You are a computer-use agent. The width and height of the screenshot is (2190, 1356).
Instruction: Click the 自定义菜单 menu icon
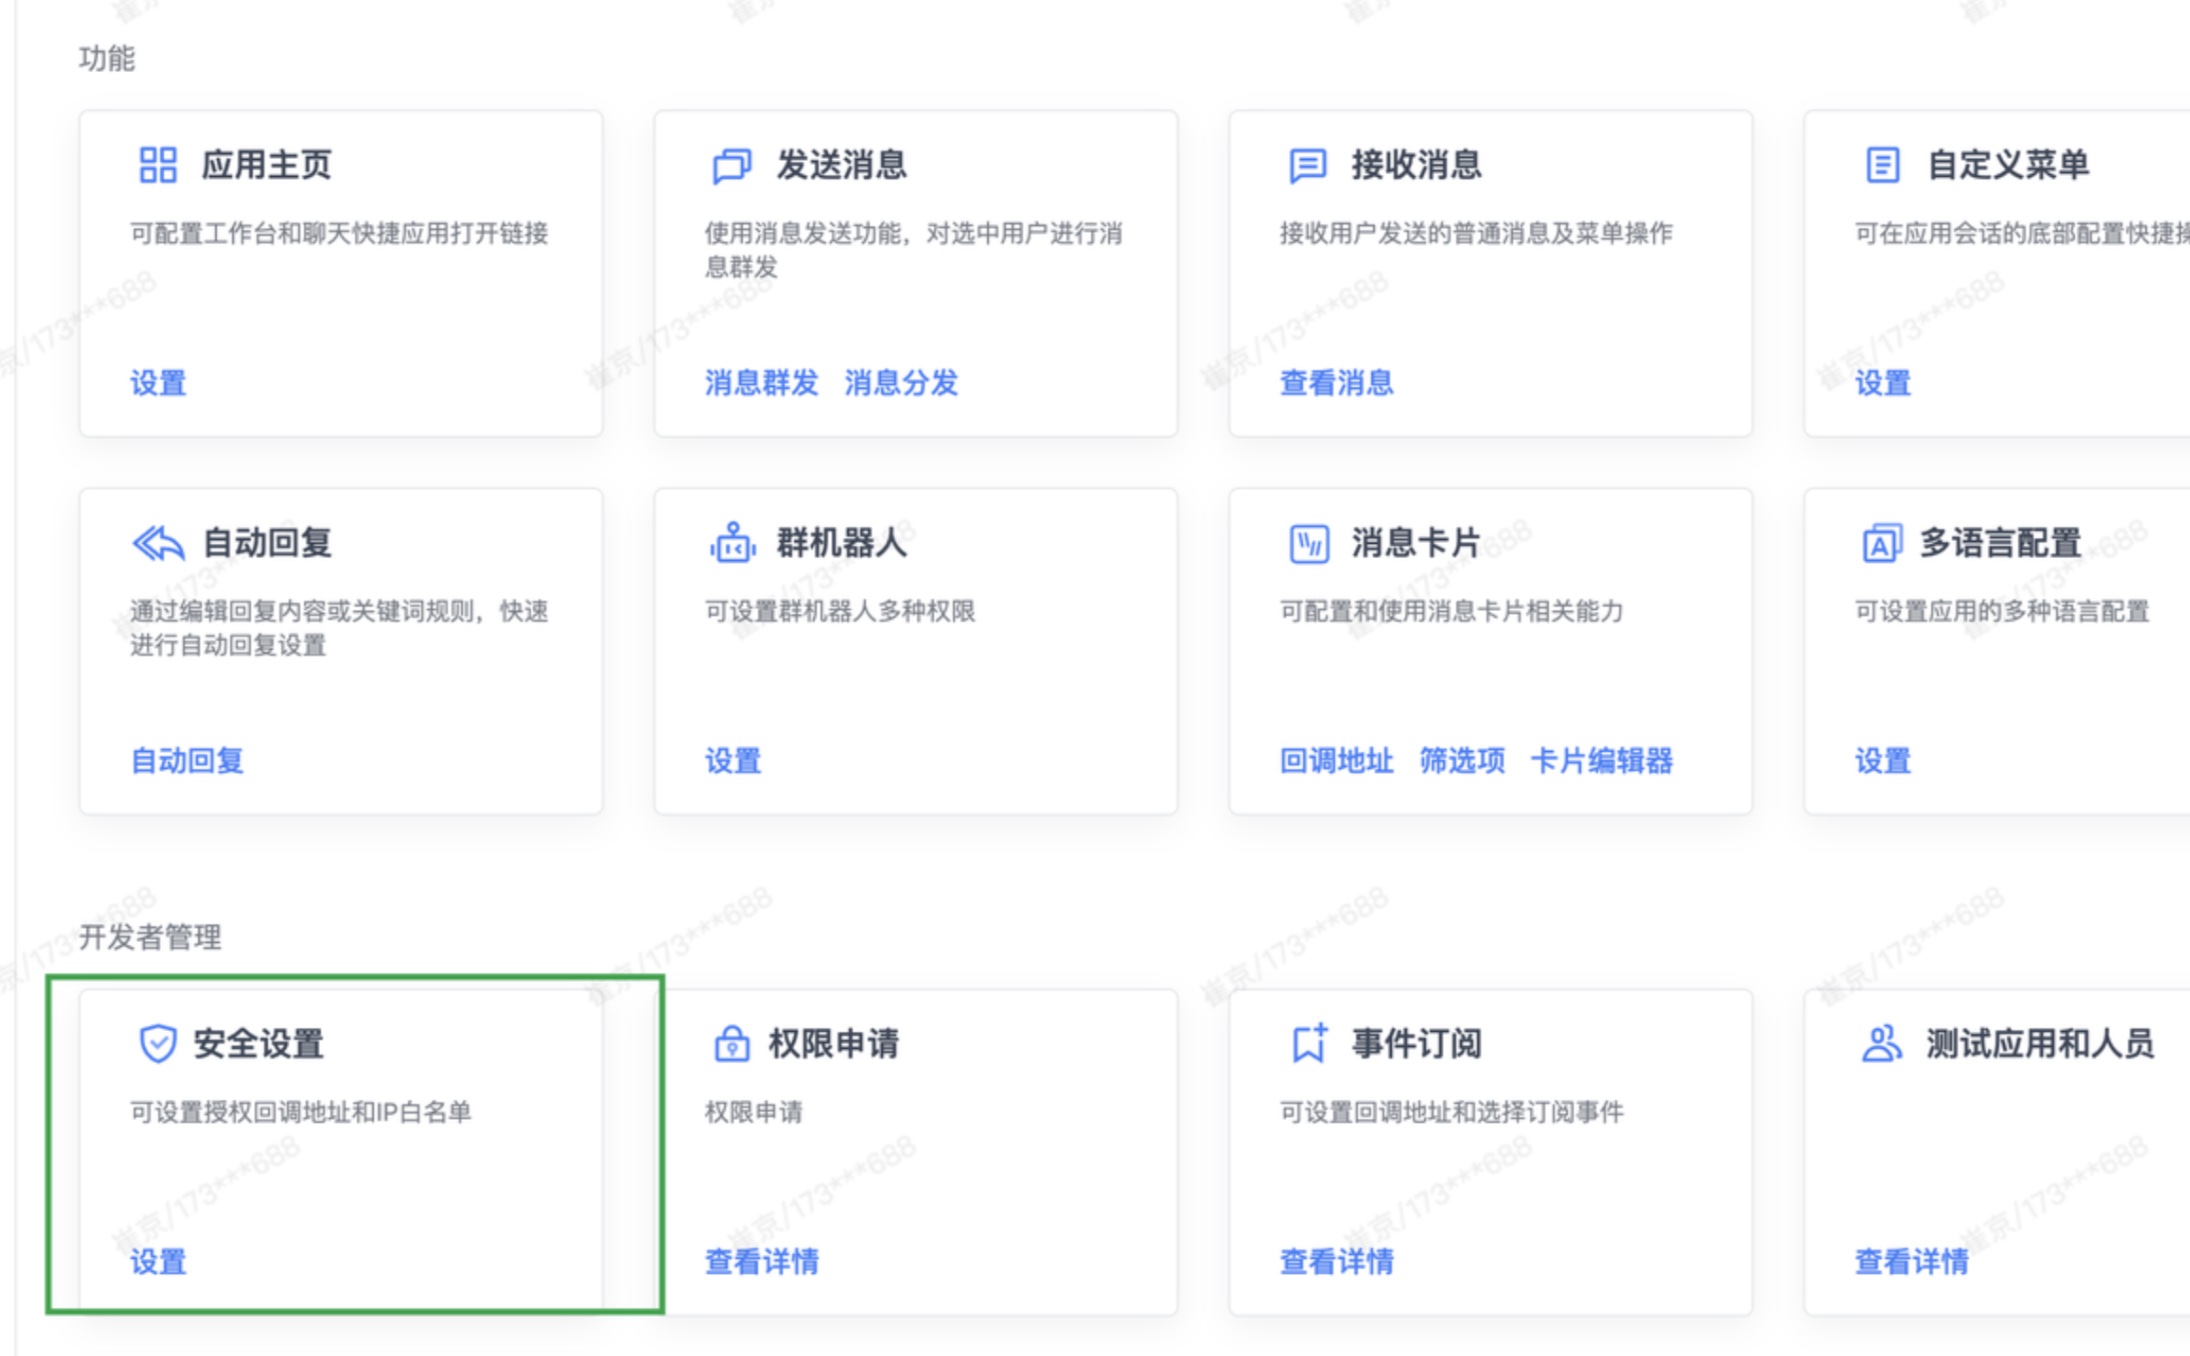[1881, 167]
